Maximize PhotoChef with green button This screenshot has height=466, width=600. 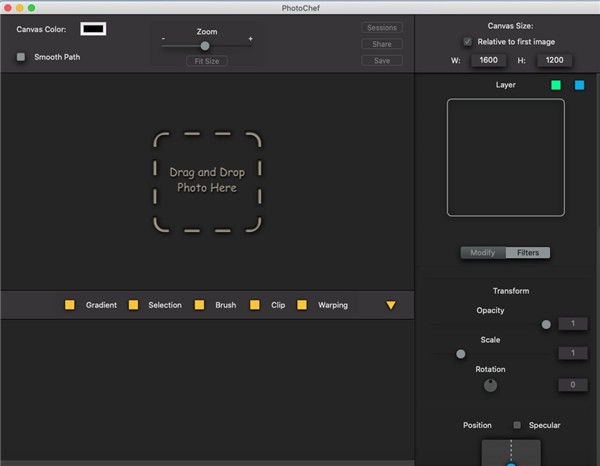click(x=31, y=8)
